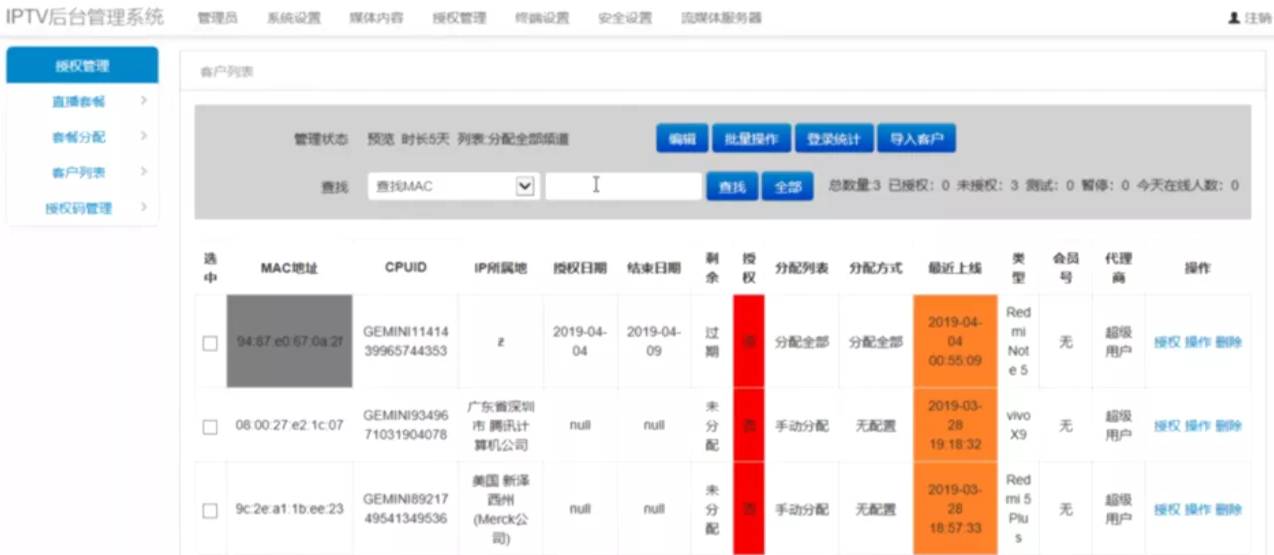The width and height of the screenshot is (1274, 555).
Task: Expand the 客户列表 chevron arrow
Action: point(143,172)
